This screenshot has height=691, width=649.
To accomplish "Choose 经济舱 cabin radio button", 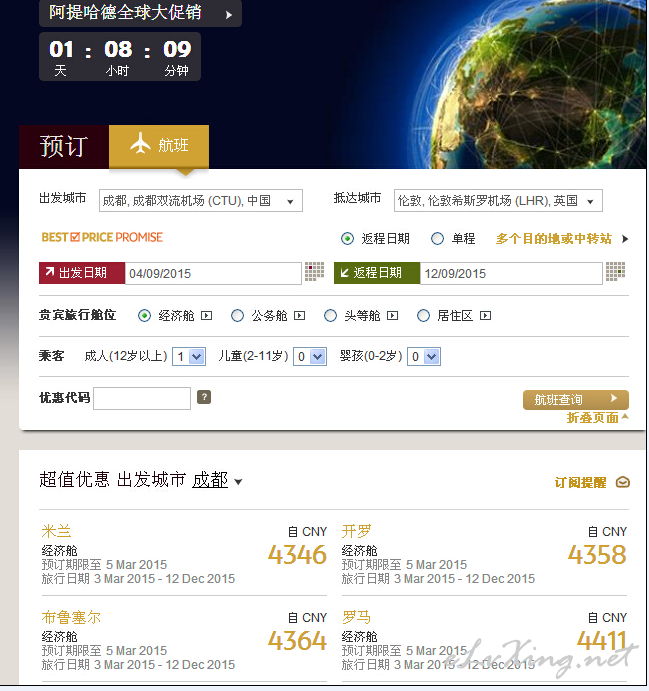I will pos(144,316).
